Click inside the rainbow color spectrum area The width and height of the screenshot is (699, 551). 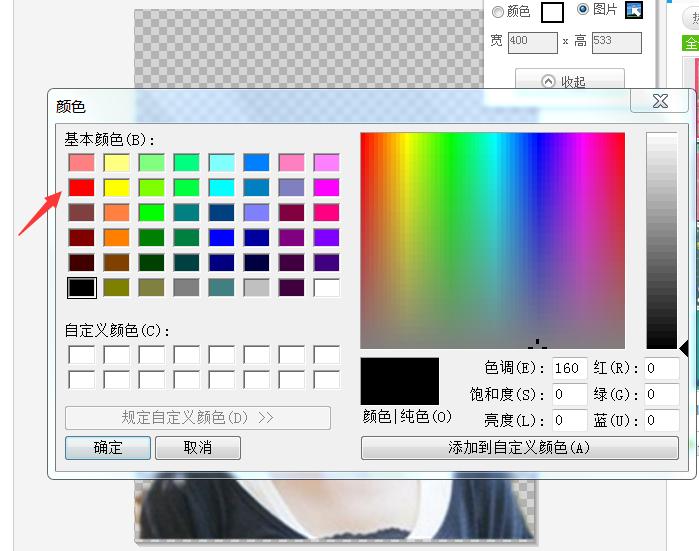pyautogui.click(x=492, y=240)
